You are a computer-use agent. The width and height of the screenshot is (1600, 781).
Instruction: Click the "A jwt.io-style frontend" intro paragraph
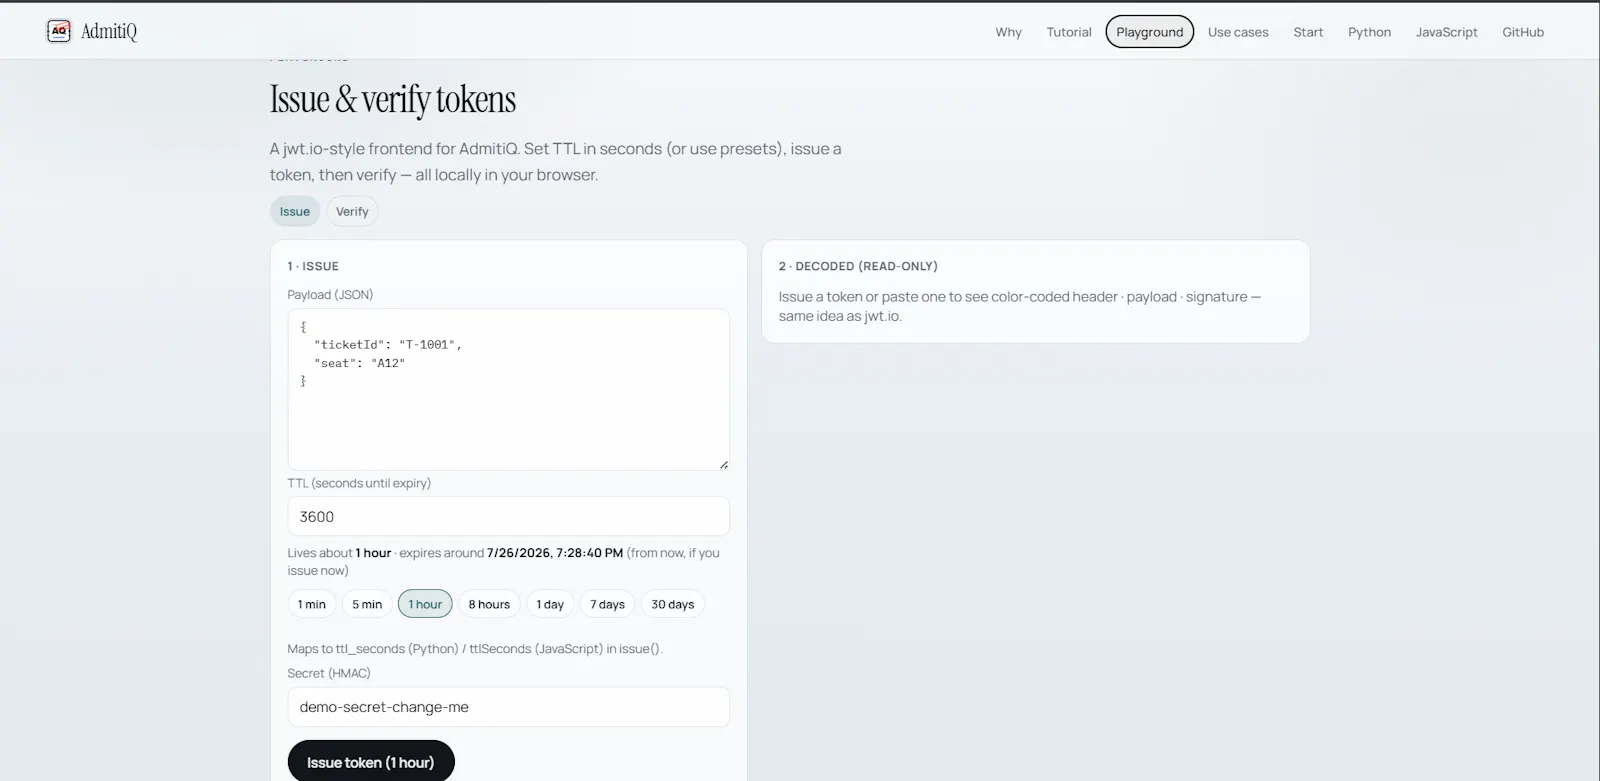pyautogui.click(x=555, y=161)
